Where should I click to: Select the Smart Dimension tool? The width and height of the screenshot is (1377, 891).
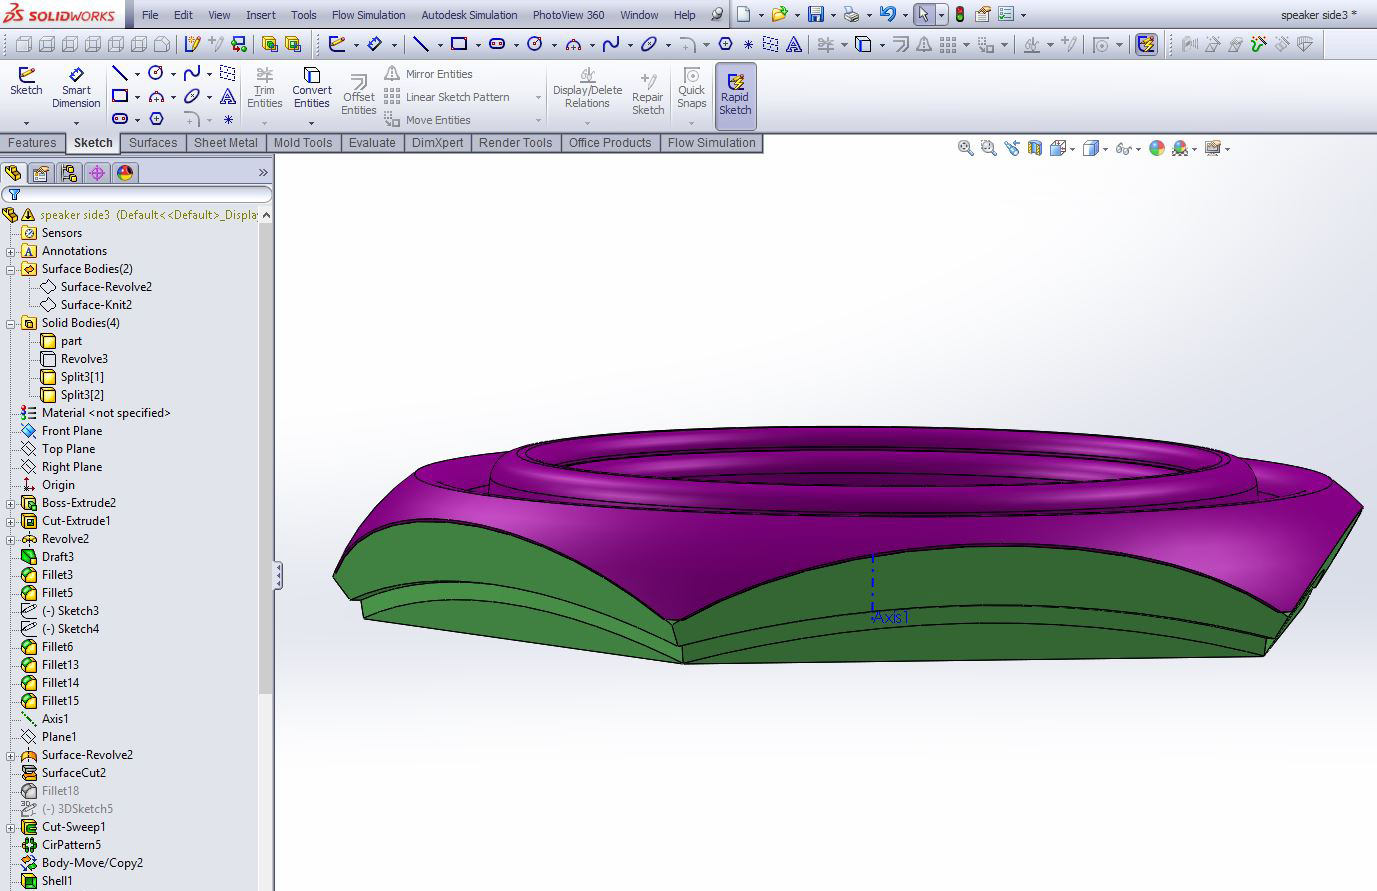coord(76,88)
